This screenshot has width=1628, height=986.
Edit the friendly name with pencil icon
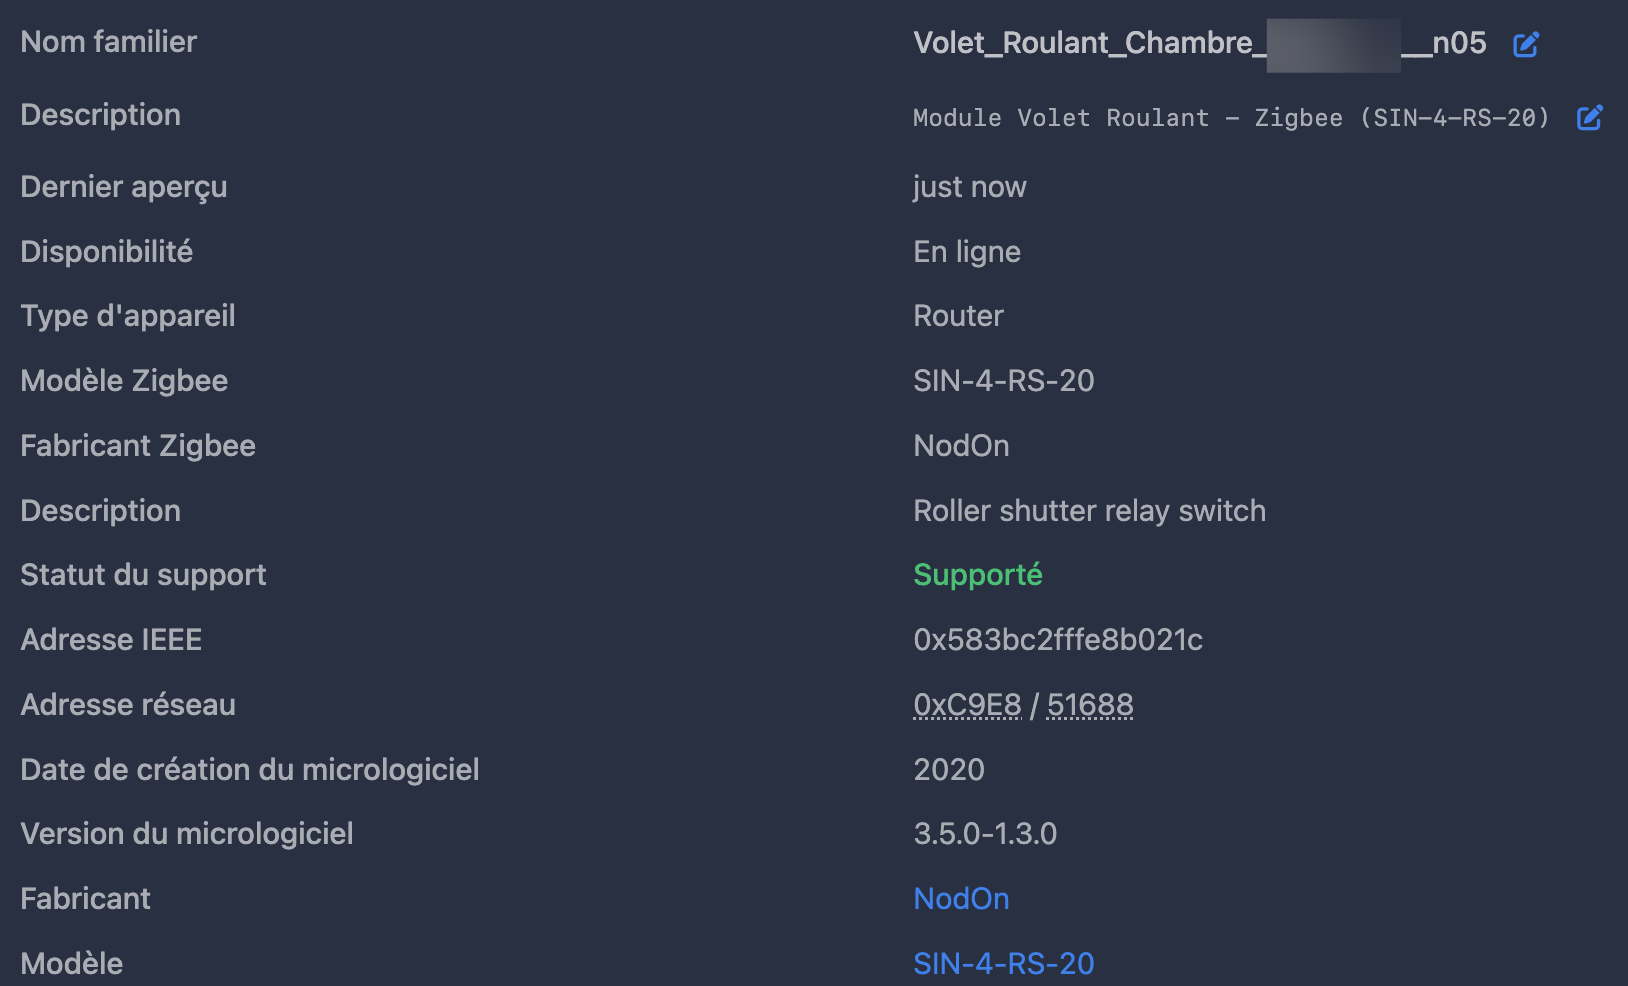(x=1526, y=44)
